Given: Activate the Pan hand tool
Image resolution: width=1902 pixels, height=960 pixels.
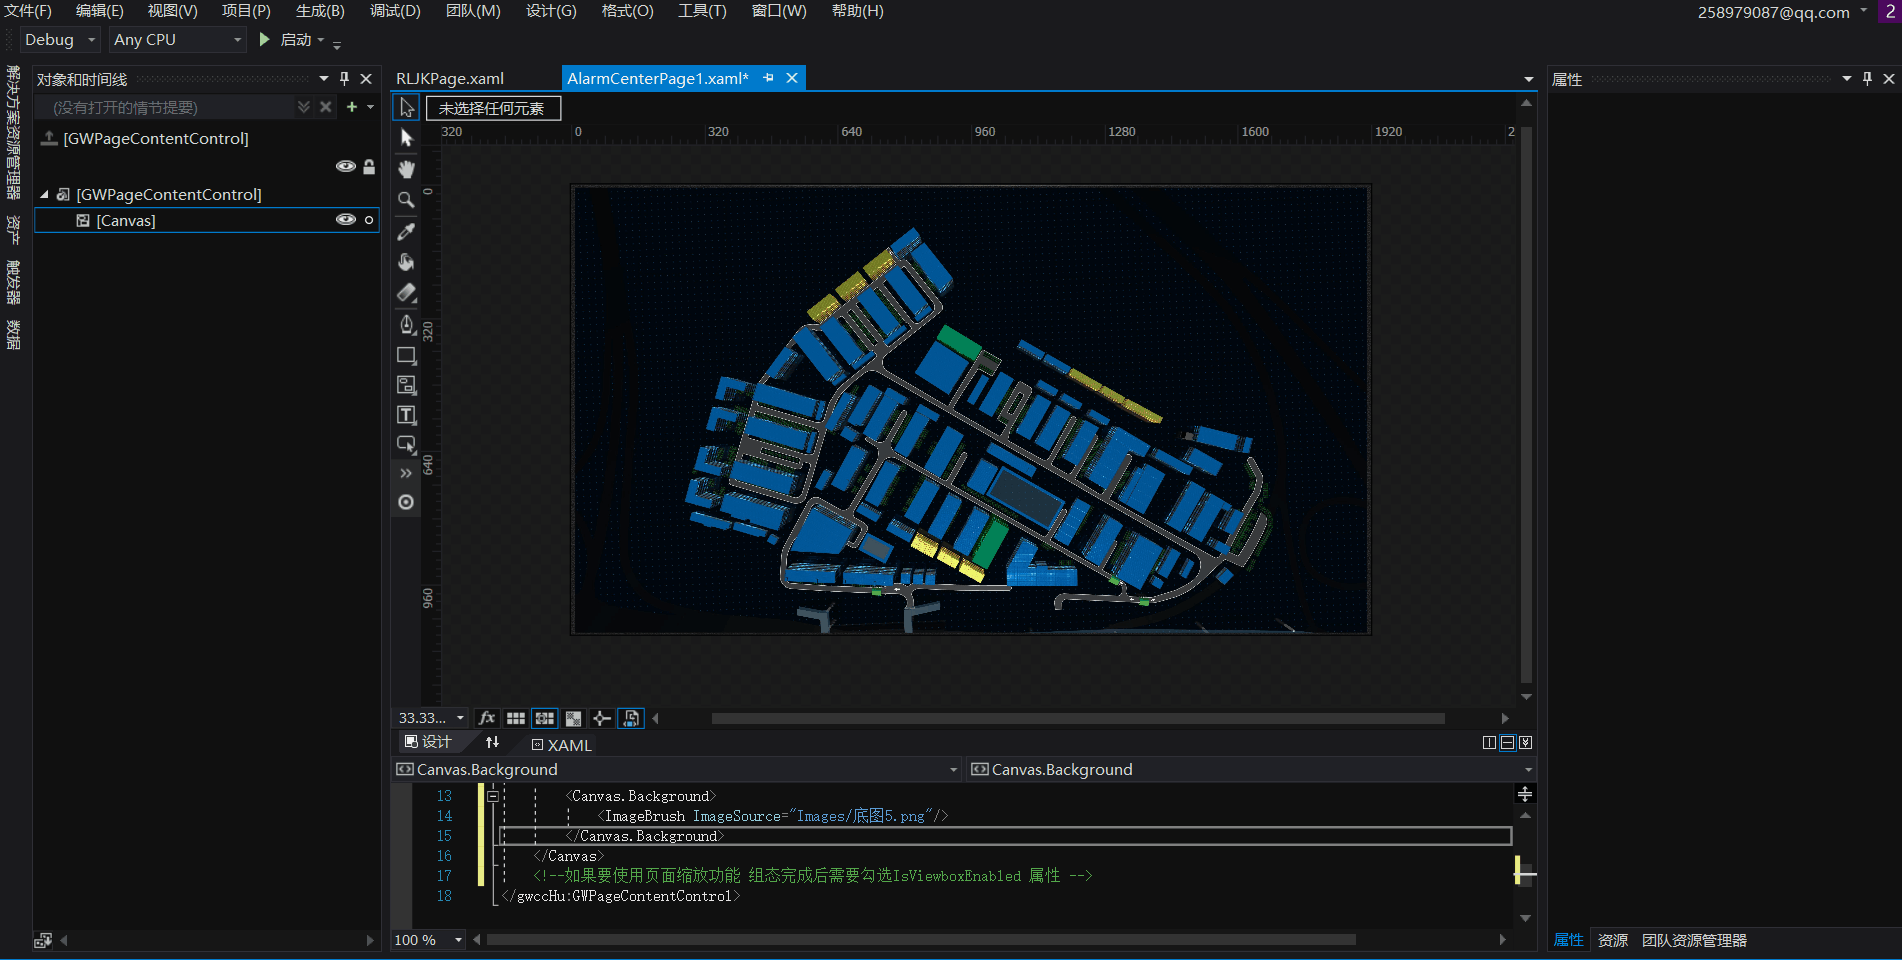Looking at the screenshot, I should (406, 169).
